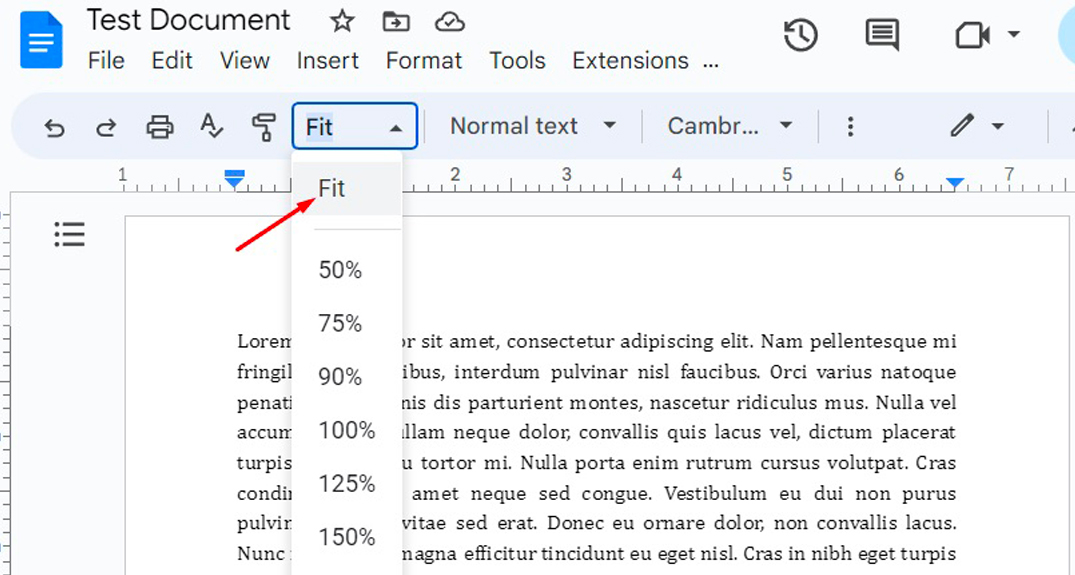Image resolution: width=1075 pixels, height=575 pixels.
Task: Open the comments icon
Action: click(x=882, y=34)
